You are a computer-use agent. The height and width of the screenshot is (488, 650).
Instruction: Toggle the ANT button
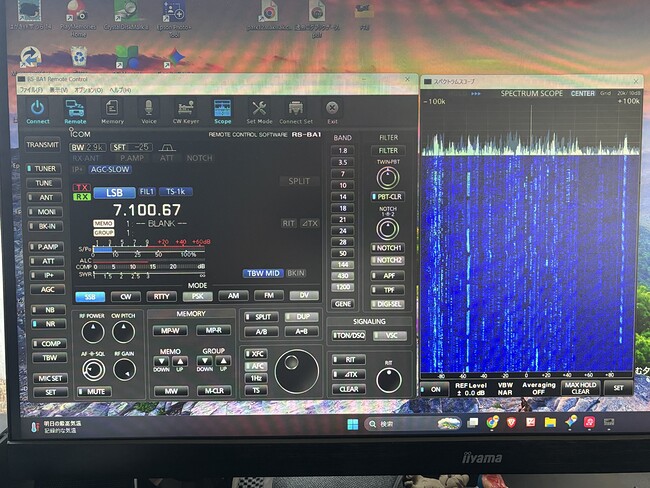(45, 197)
